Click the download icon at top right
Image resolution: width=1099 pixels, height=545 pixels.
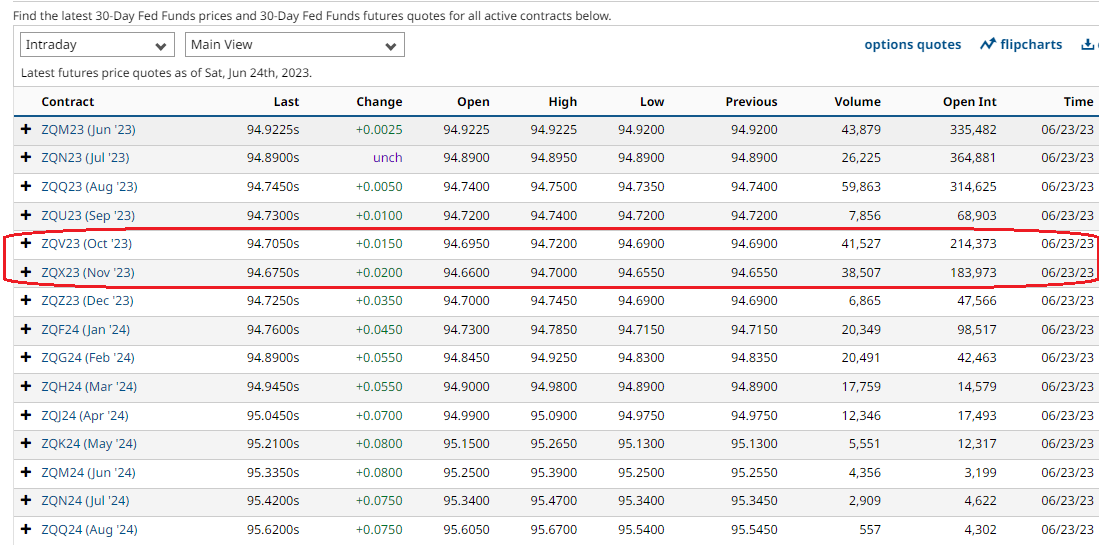pyautogui.click(x=1088, y=45)
